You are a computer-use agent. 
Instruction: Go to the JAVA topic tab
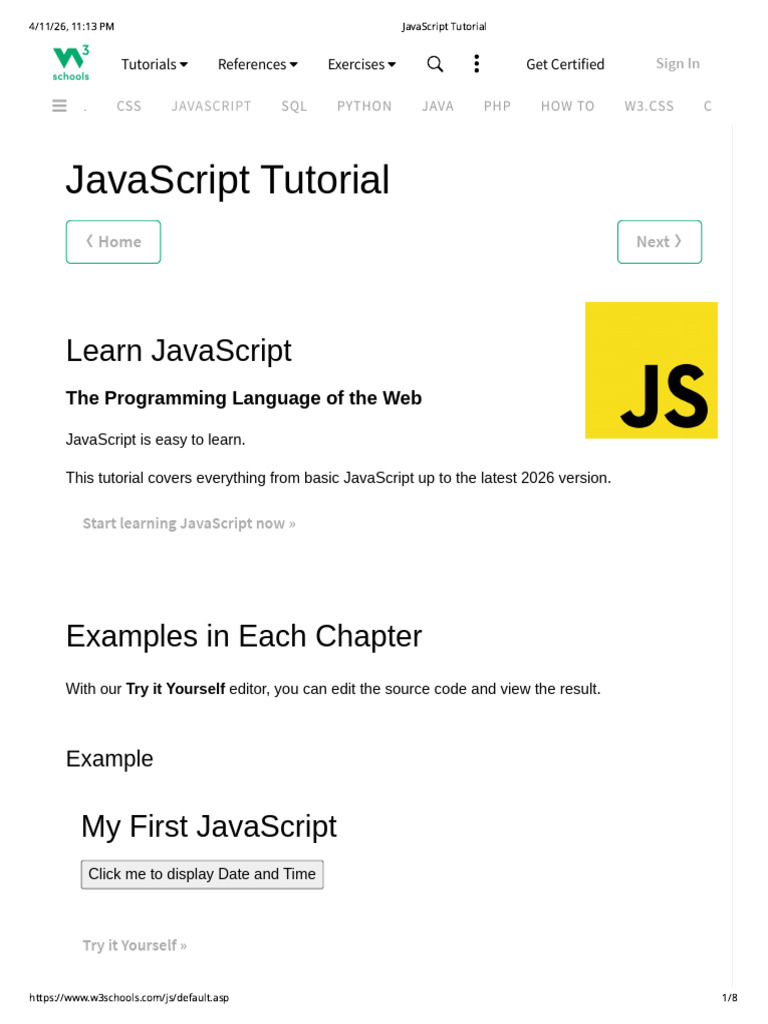[x=438, y=106]
